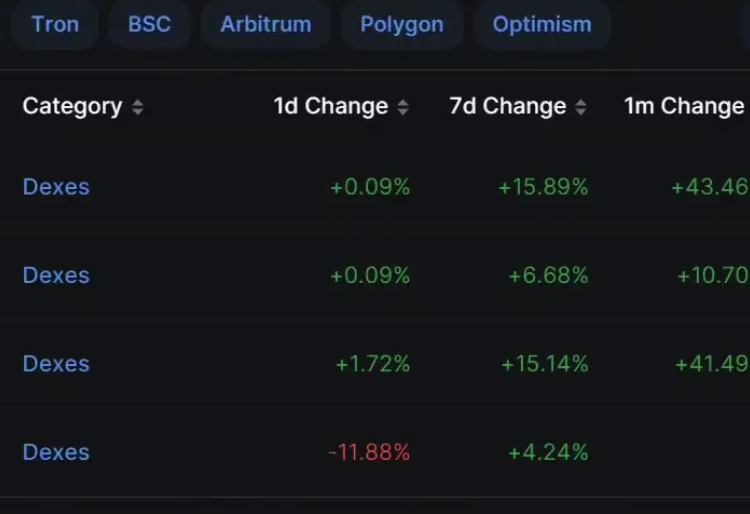This screenshot has width=750, height=514.
Task: Select the +4.24% 7d change value
Action: coord(548,452)
